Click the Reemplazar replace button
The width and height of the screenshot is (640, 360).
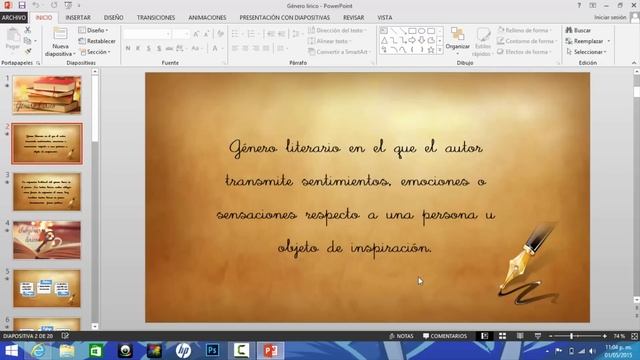pos(584,41)
